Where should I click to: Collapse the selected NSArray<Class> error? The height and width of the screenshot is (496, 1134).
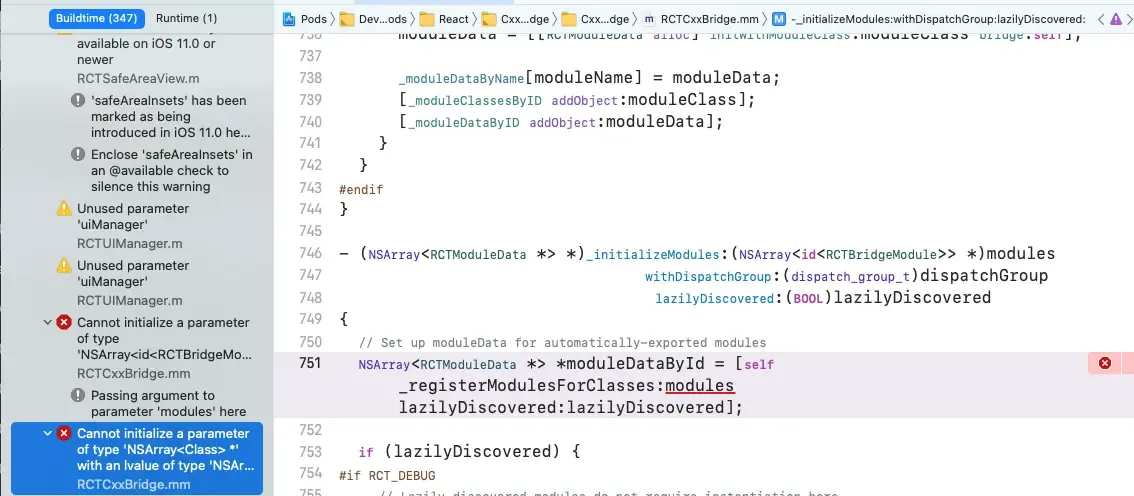[x=48, y=433]
